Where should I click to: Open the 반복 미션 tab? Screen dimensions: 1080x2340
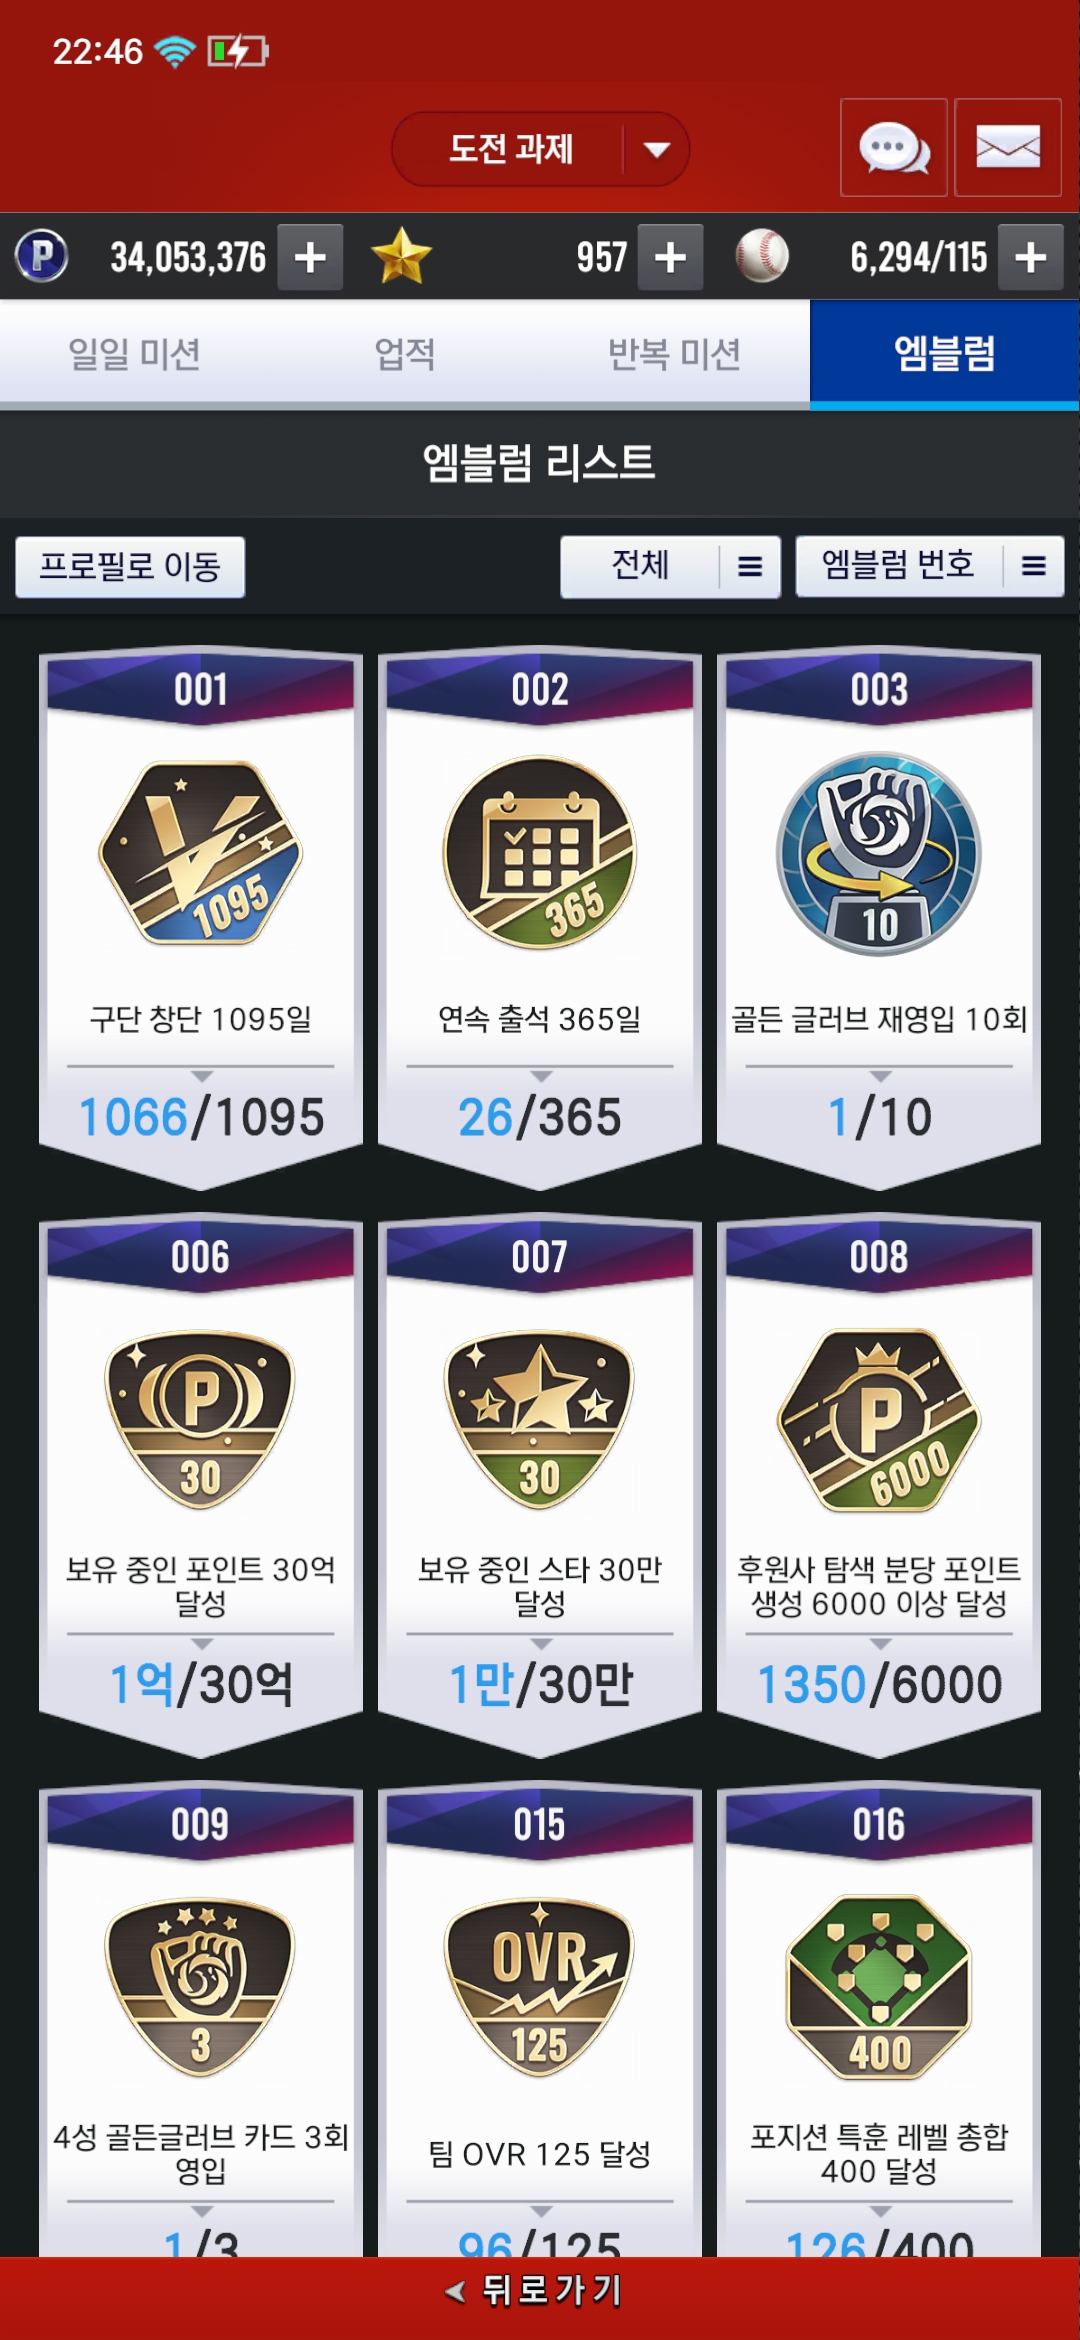coord(675,354)
